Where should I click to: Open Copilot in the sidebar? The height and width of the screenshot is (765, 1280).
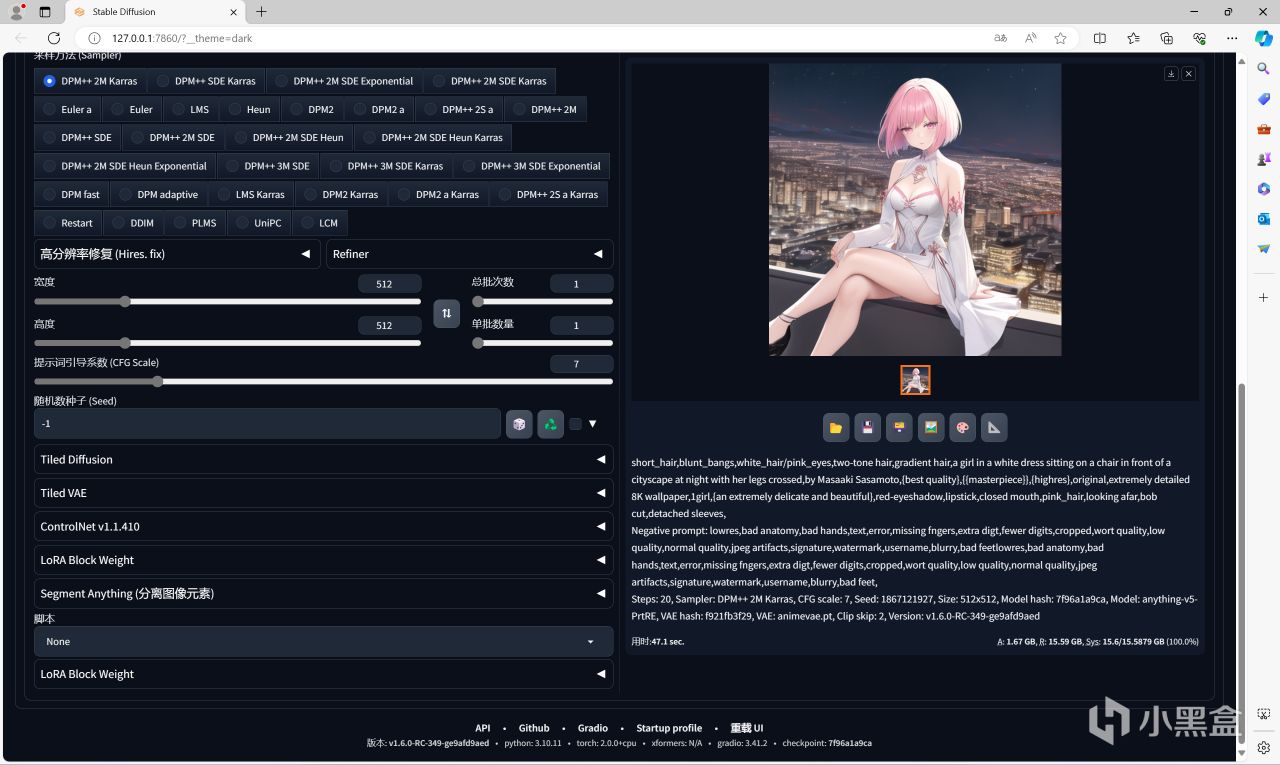click(1264, 38)
